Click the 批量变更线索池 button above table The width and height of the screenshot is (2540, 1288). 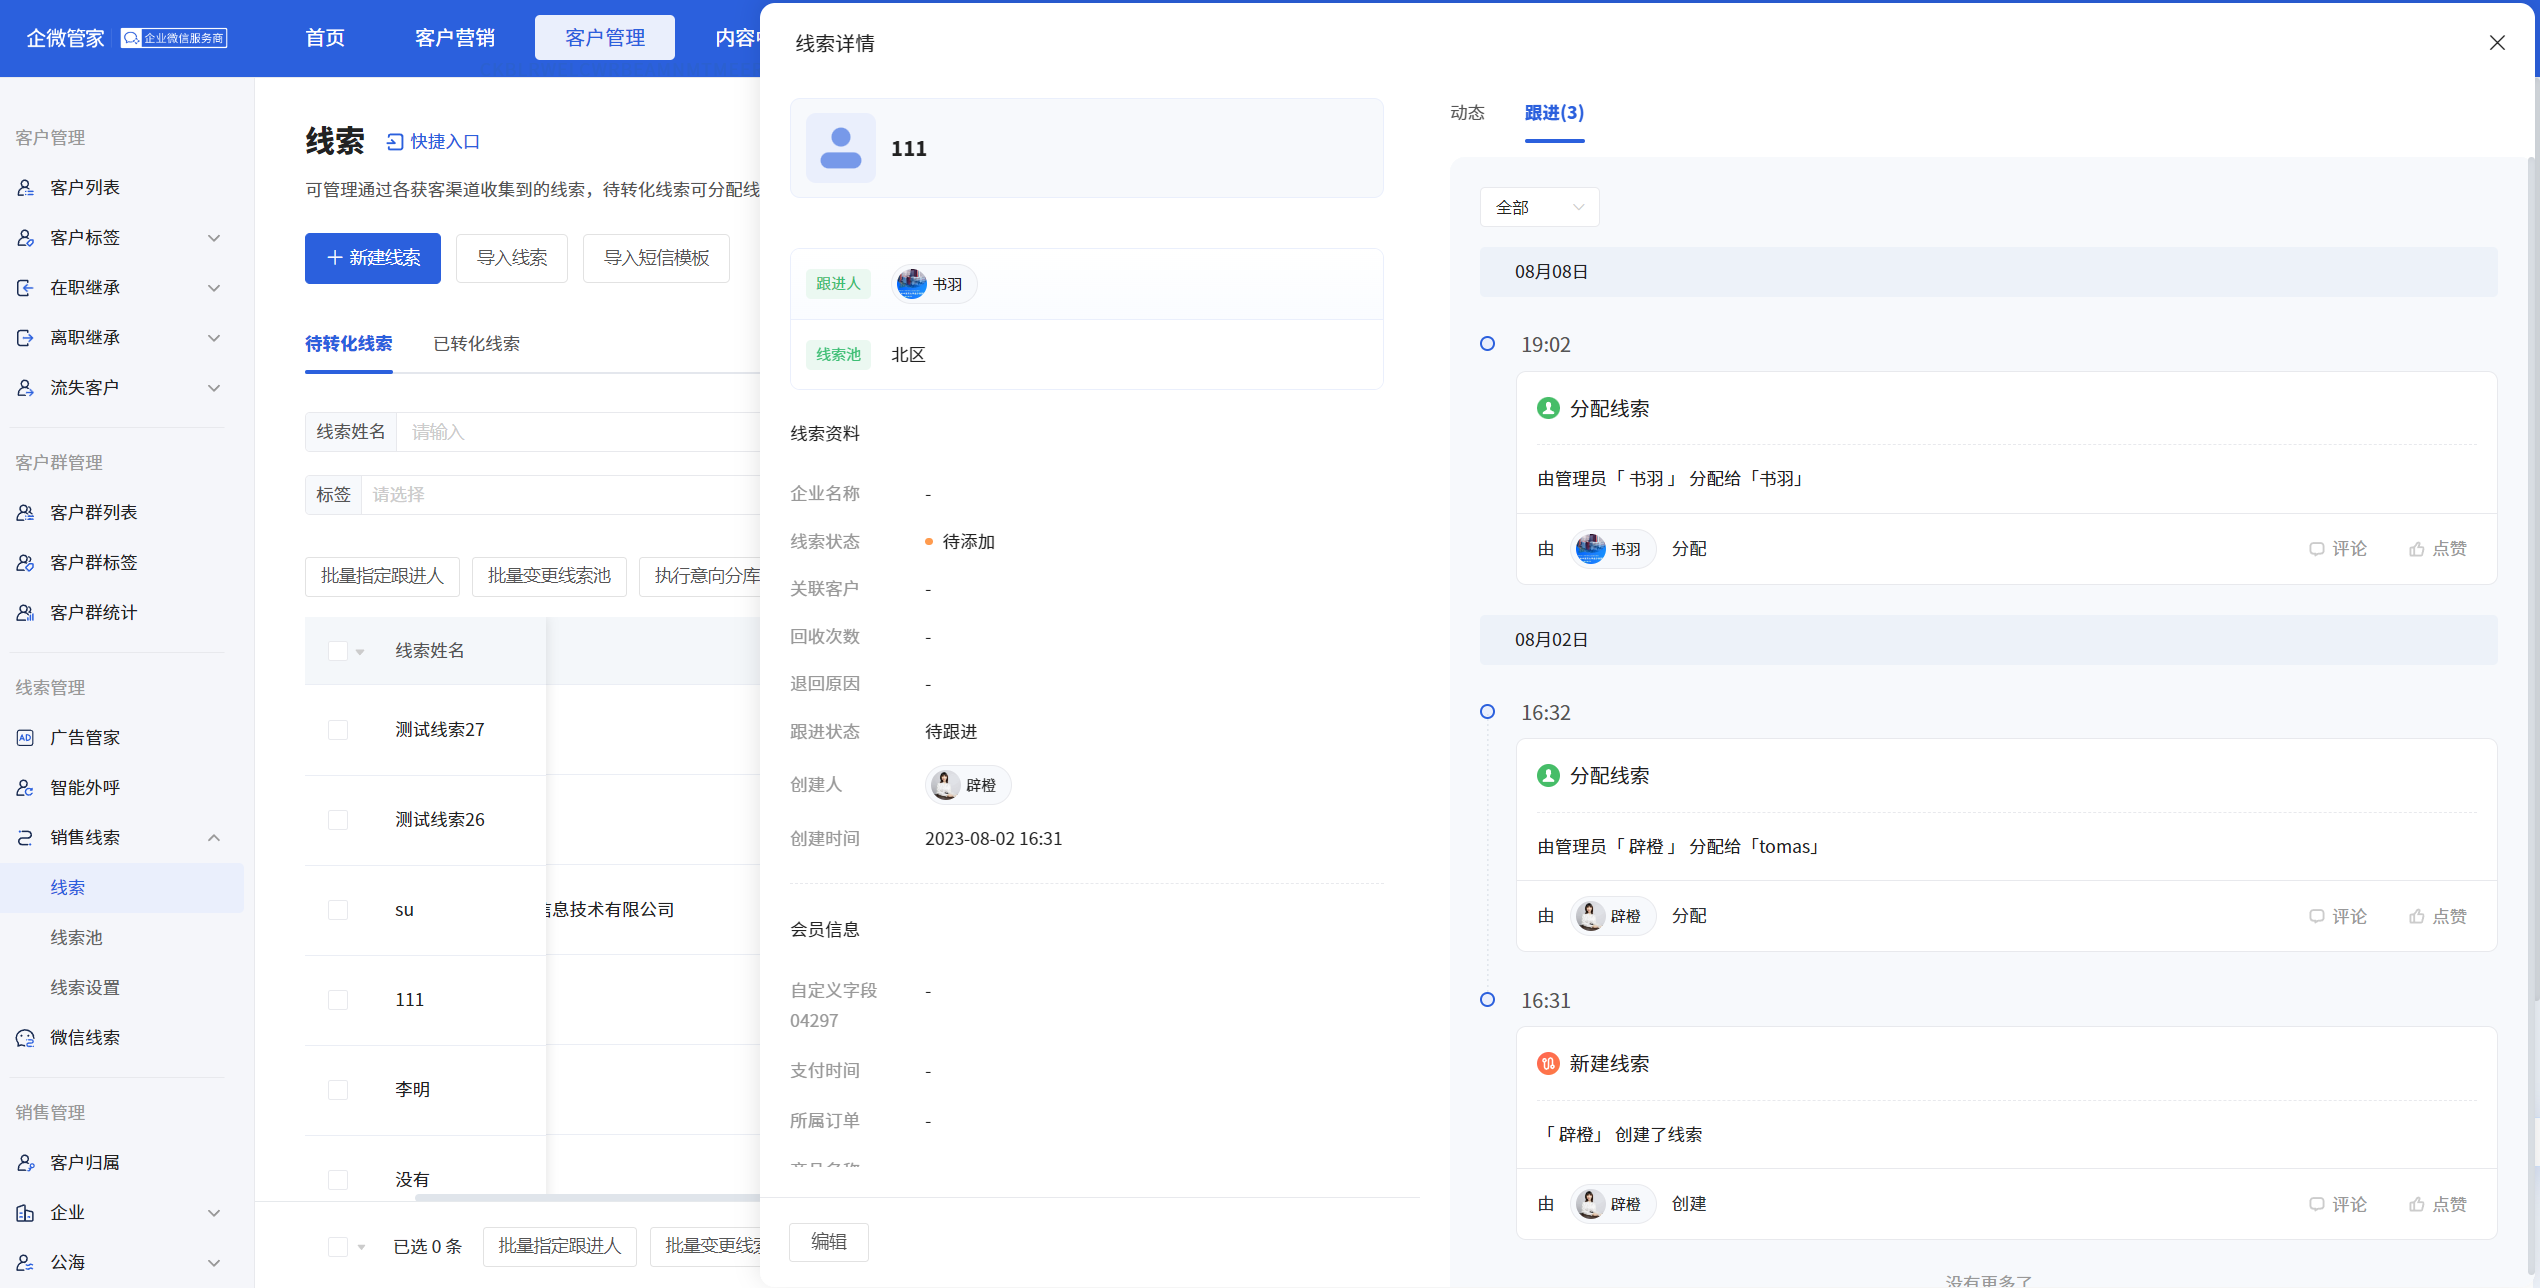click(549, 576)
